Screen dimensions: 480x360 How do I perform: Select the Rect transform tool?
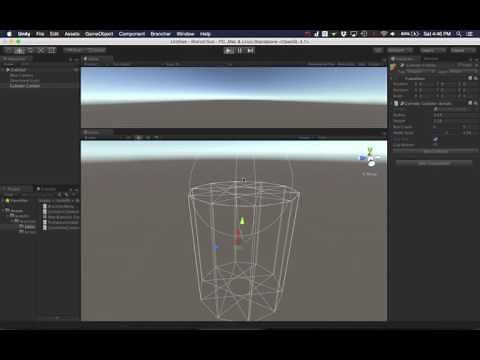click(52, 51)
